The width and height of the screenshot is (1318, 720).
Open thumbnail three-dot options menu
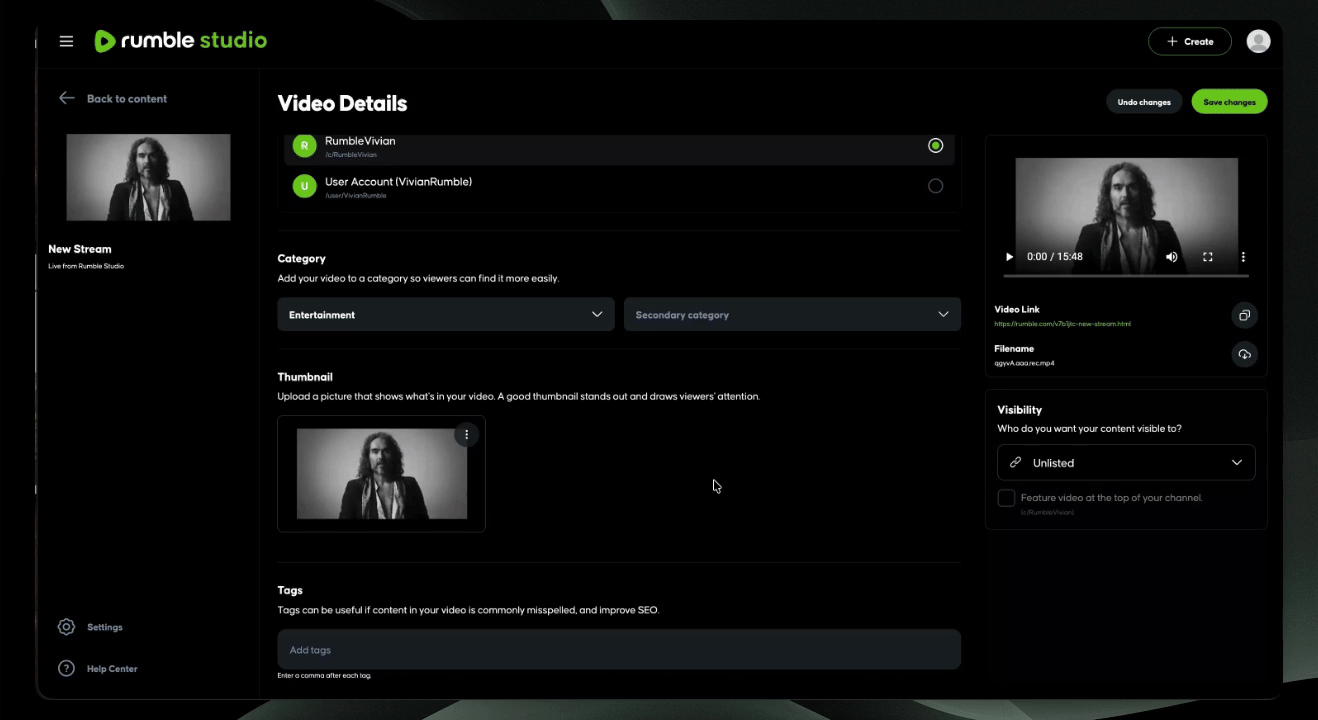pyautogui.click(x=466, y=434)
